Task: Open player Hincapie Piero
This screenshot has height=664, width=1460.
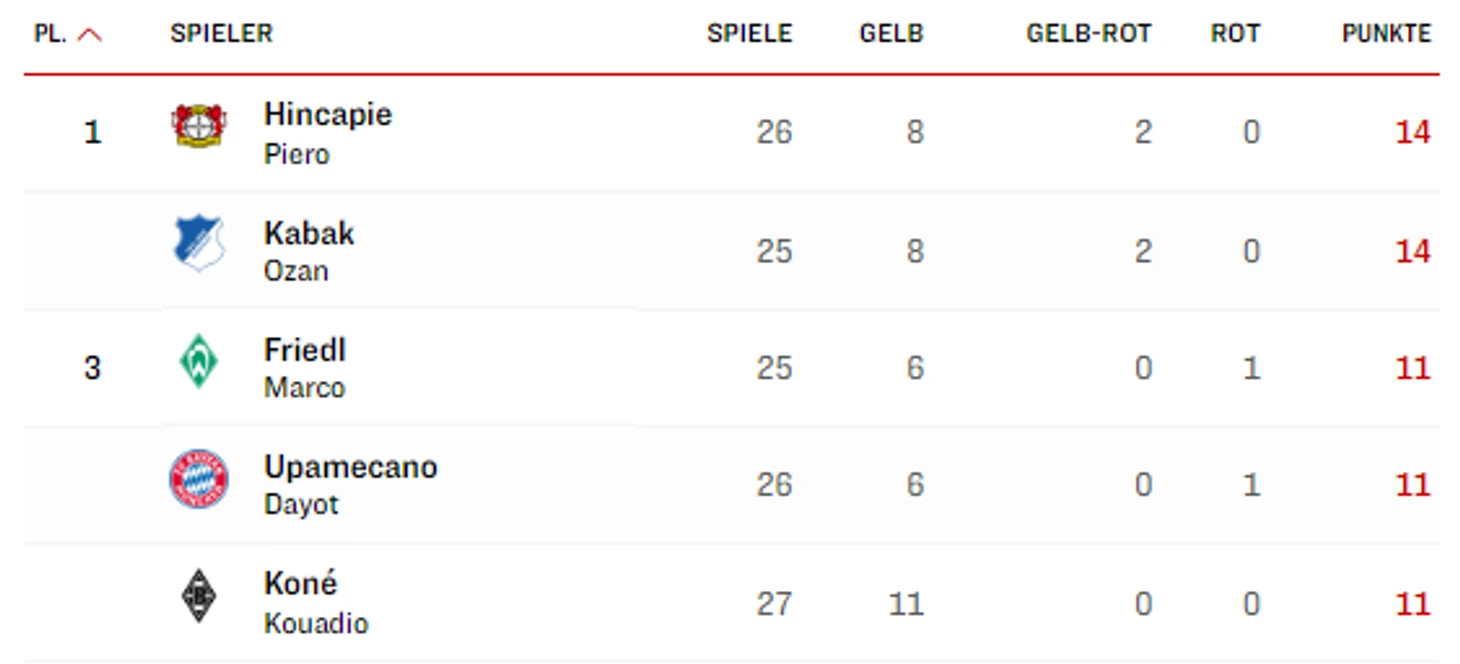Action: point(328,132)
